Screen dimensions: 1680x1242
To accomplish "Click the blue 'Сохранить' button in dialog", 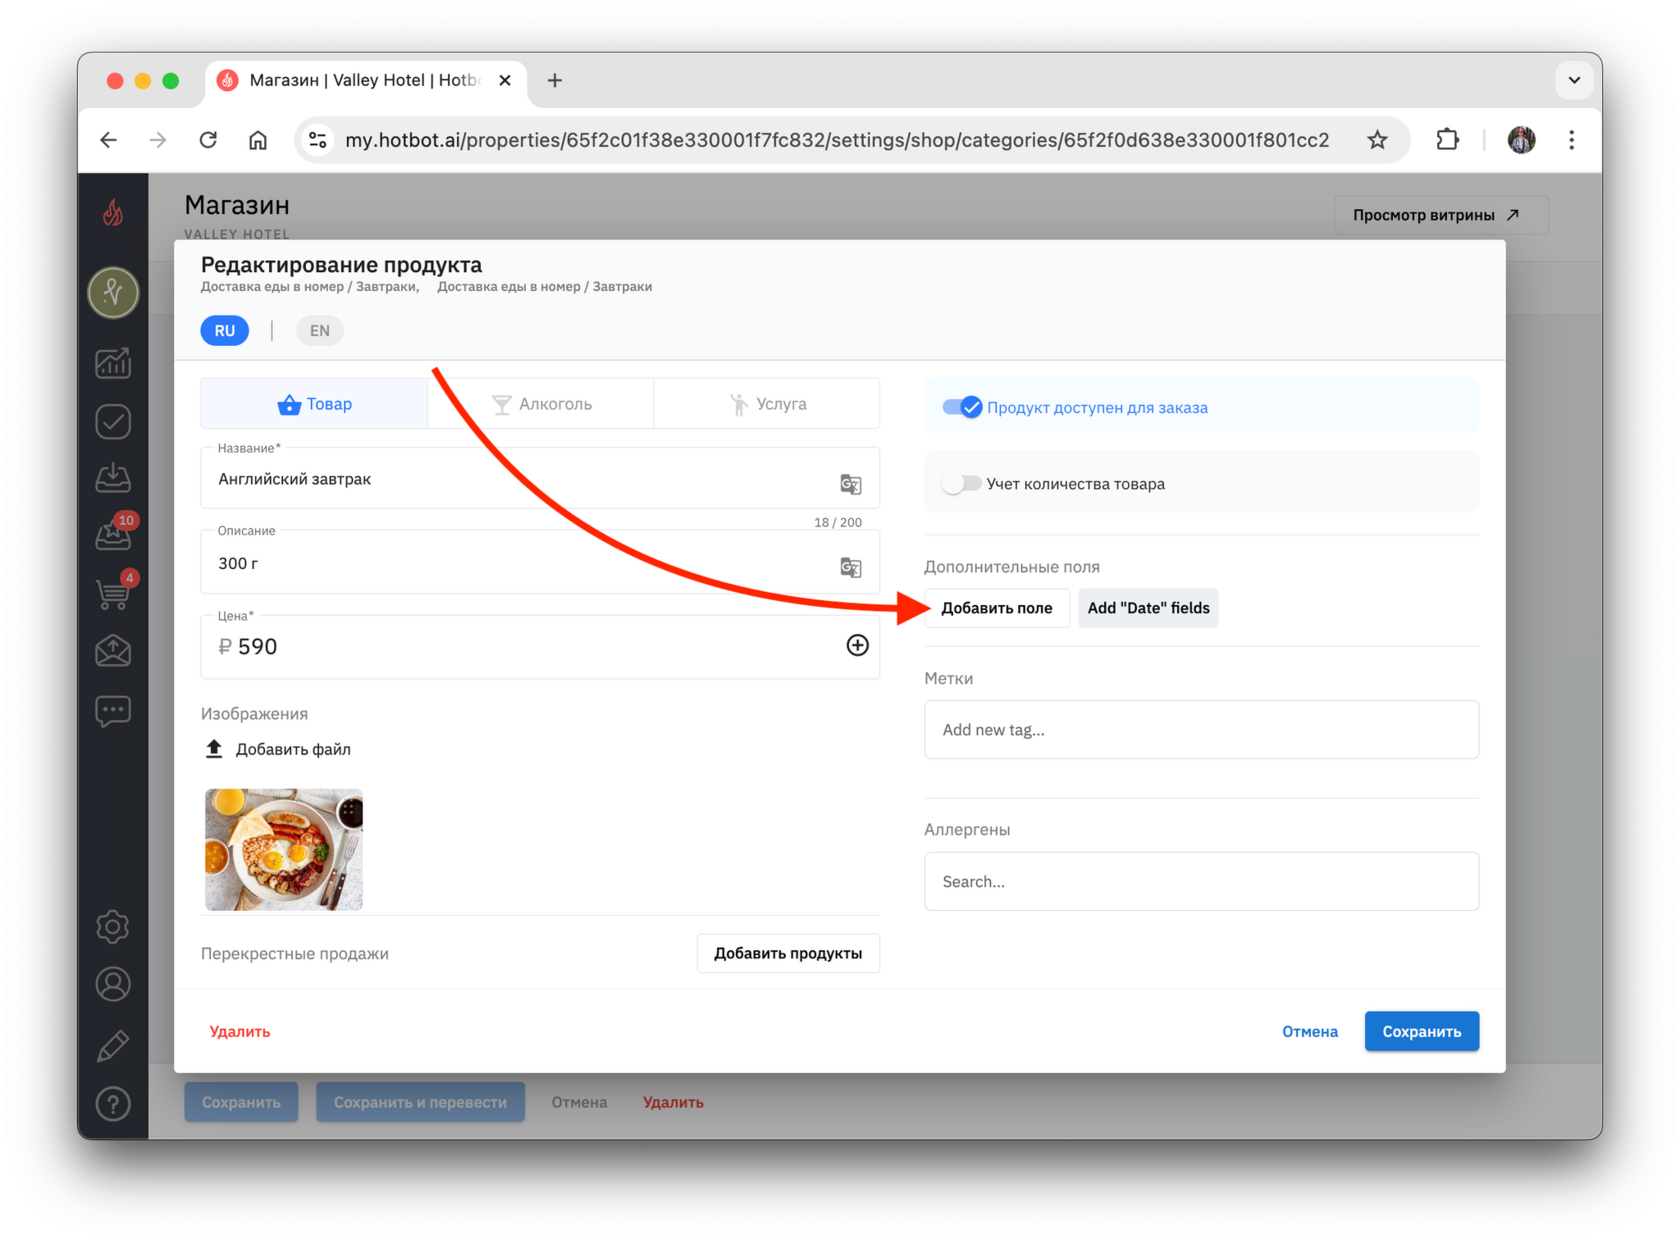I will [1421, 1031].
